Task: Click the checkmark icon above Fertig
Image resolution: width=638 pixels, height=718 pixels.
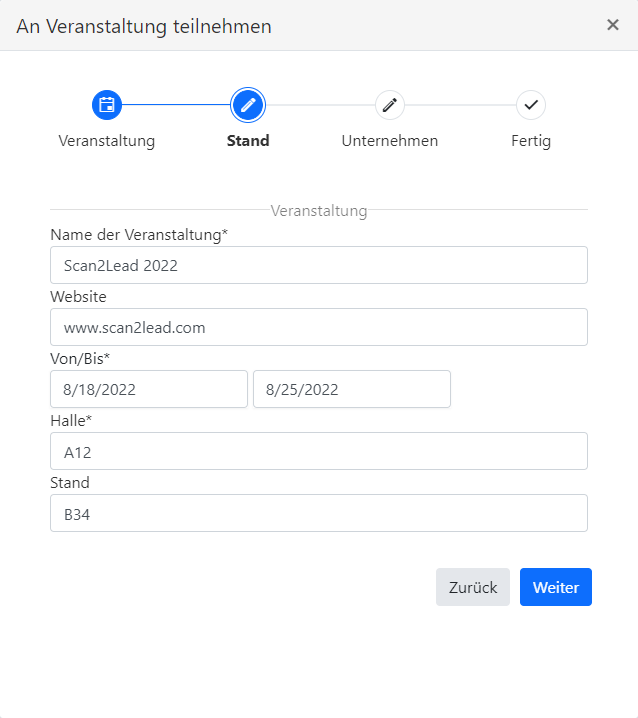Action: (x=531, y=105)
